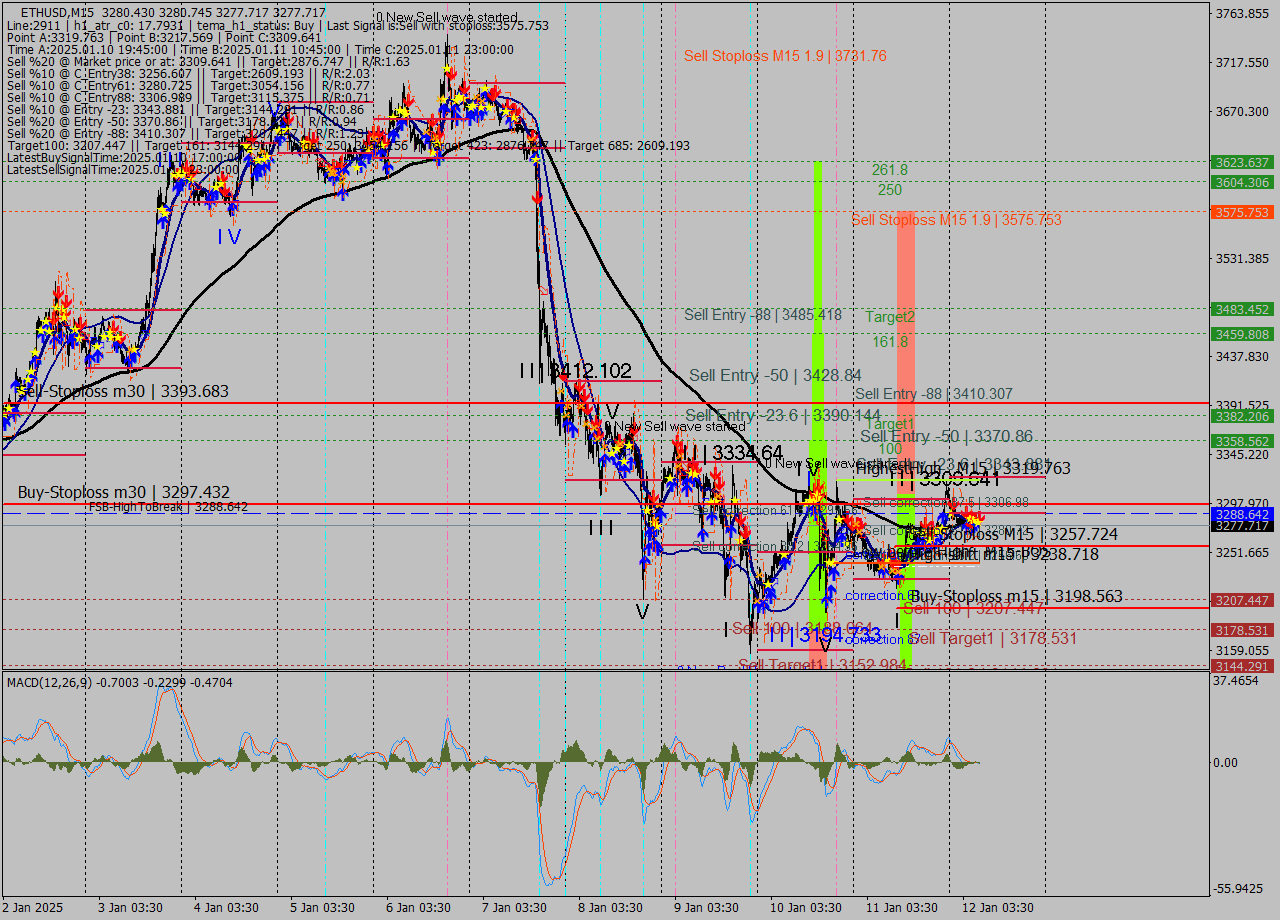Click the '7 Jan 03:30' date label
Image resolution: width=1280 pixels, height=920 pixels.
pyautogui.click(x=514, y=908)
